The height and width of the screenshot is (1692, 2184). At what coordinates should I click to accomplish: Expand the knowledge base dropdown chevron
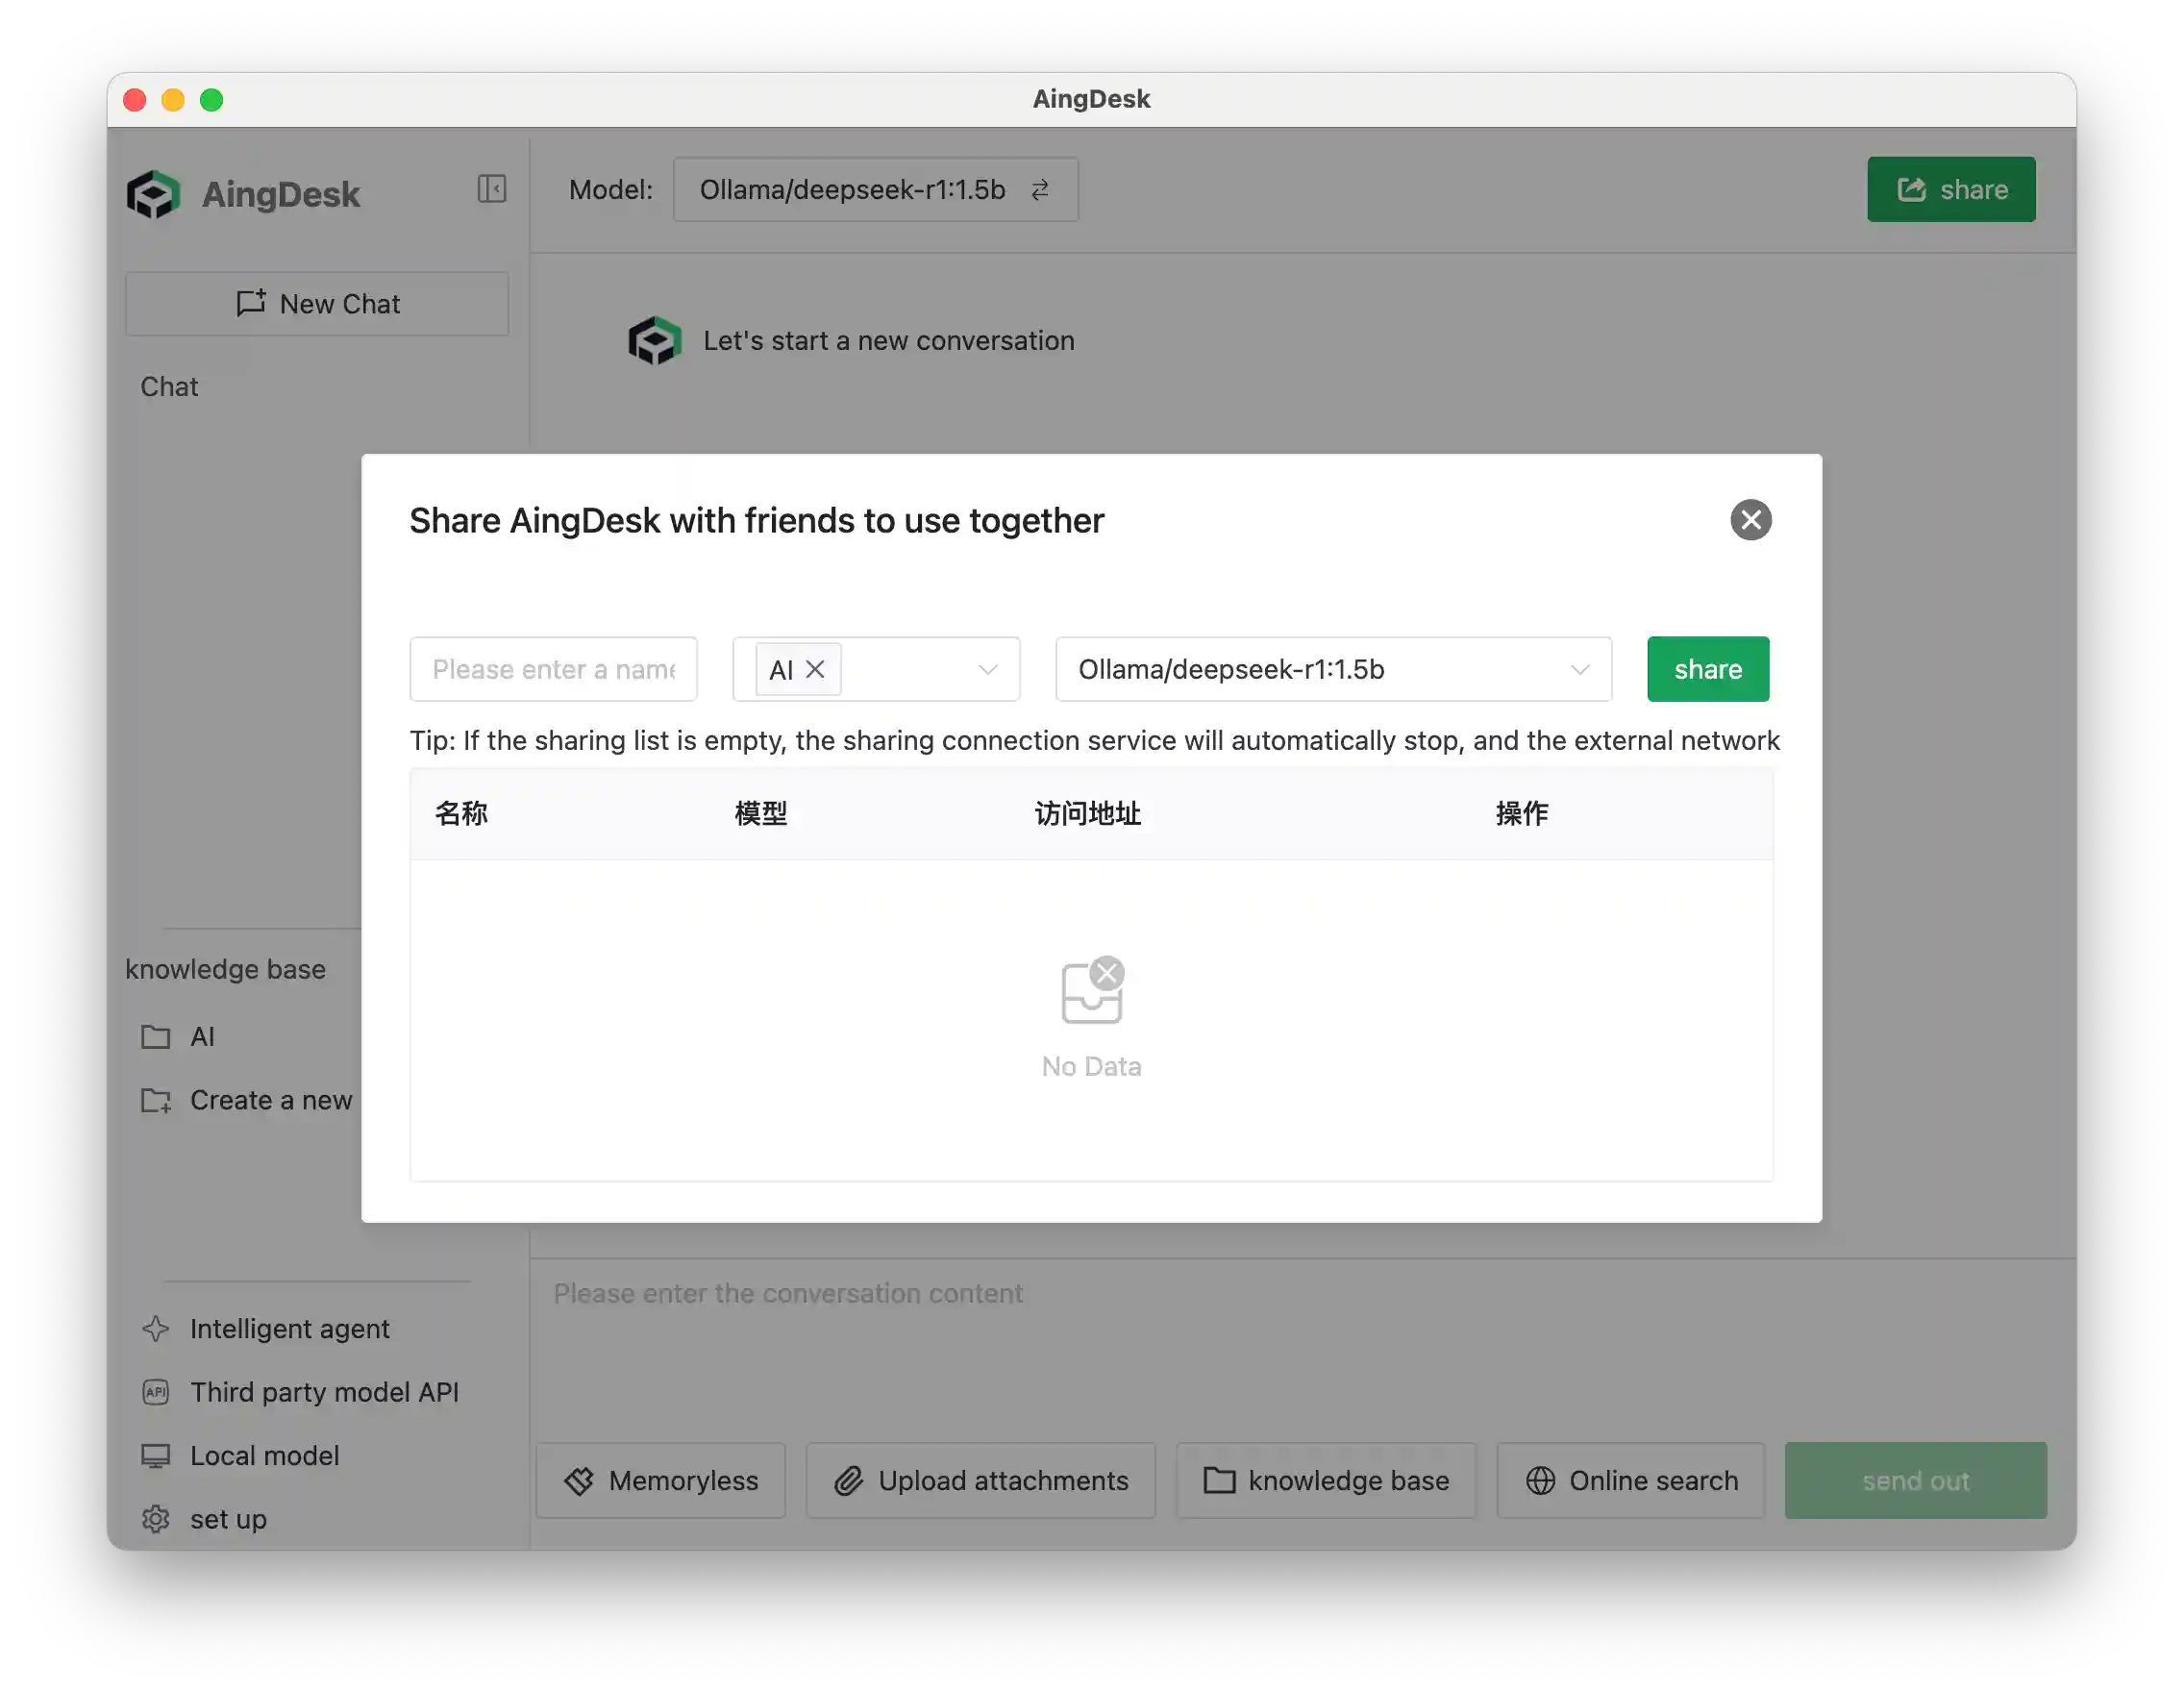point(987,669)
